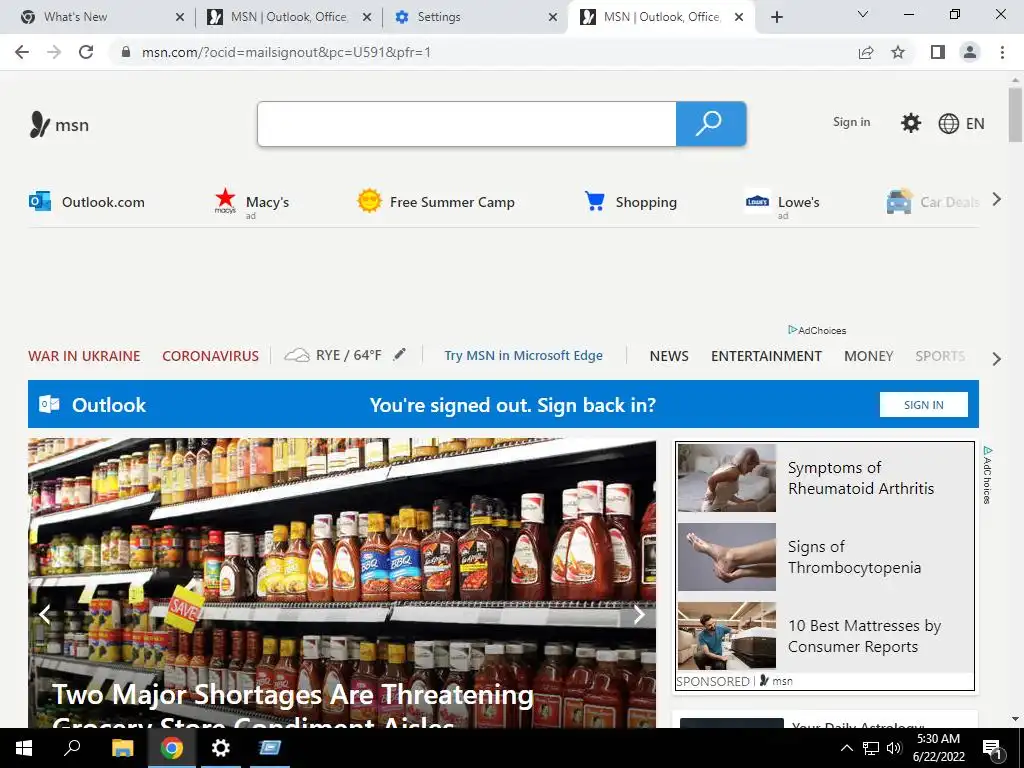
Task: Click Sign in at top right
Action: (x=851, y=121)
